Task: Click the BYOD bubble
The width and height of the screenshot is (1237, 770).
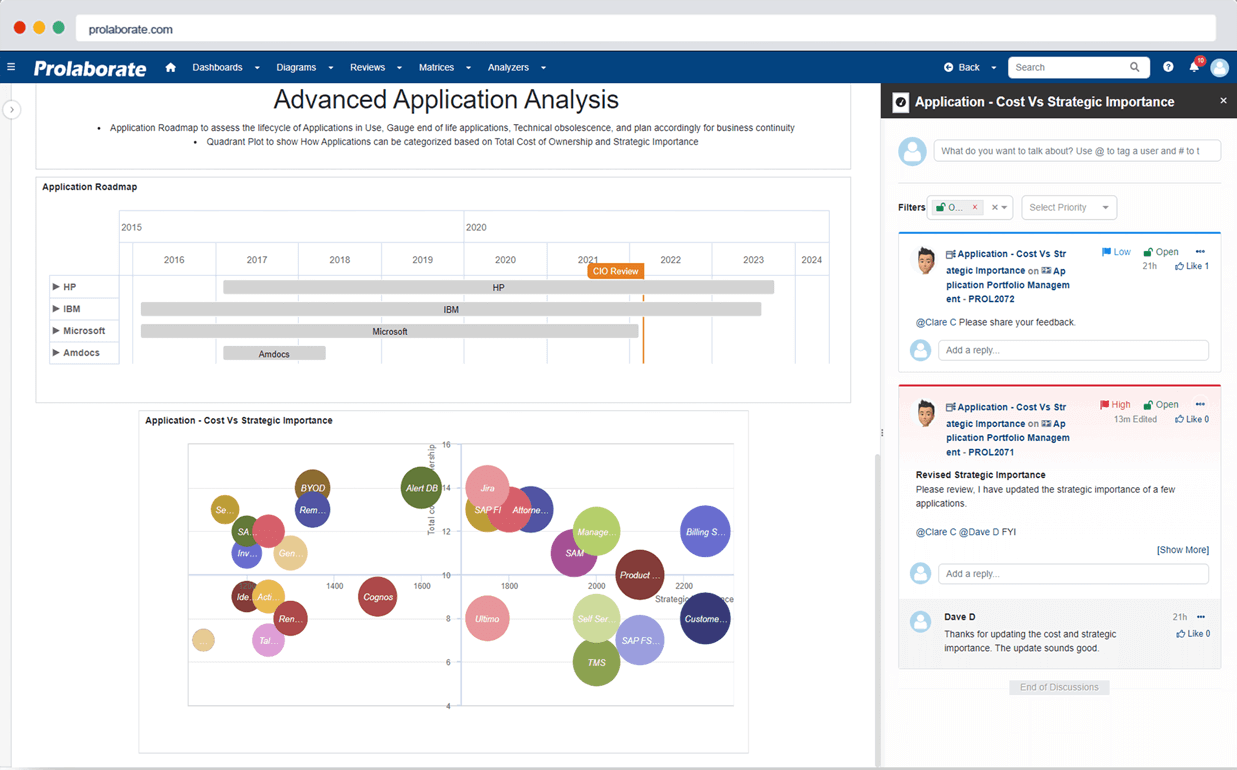Action: click(x=313, y=488)
